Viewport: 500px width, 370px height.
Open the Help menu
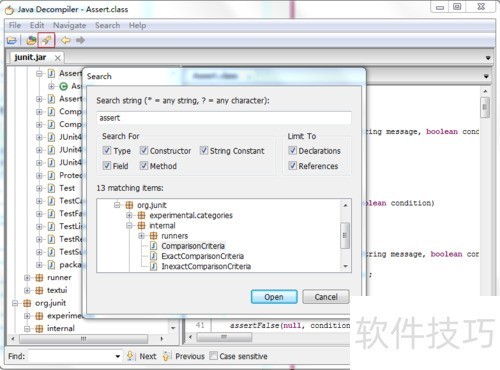click(137, 25)
